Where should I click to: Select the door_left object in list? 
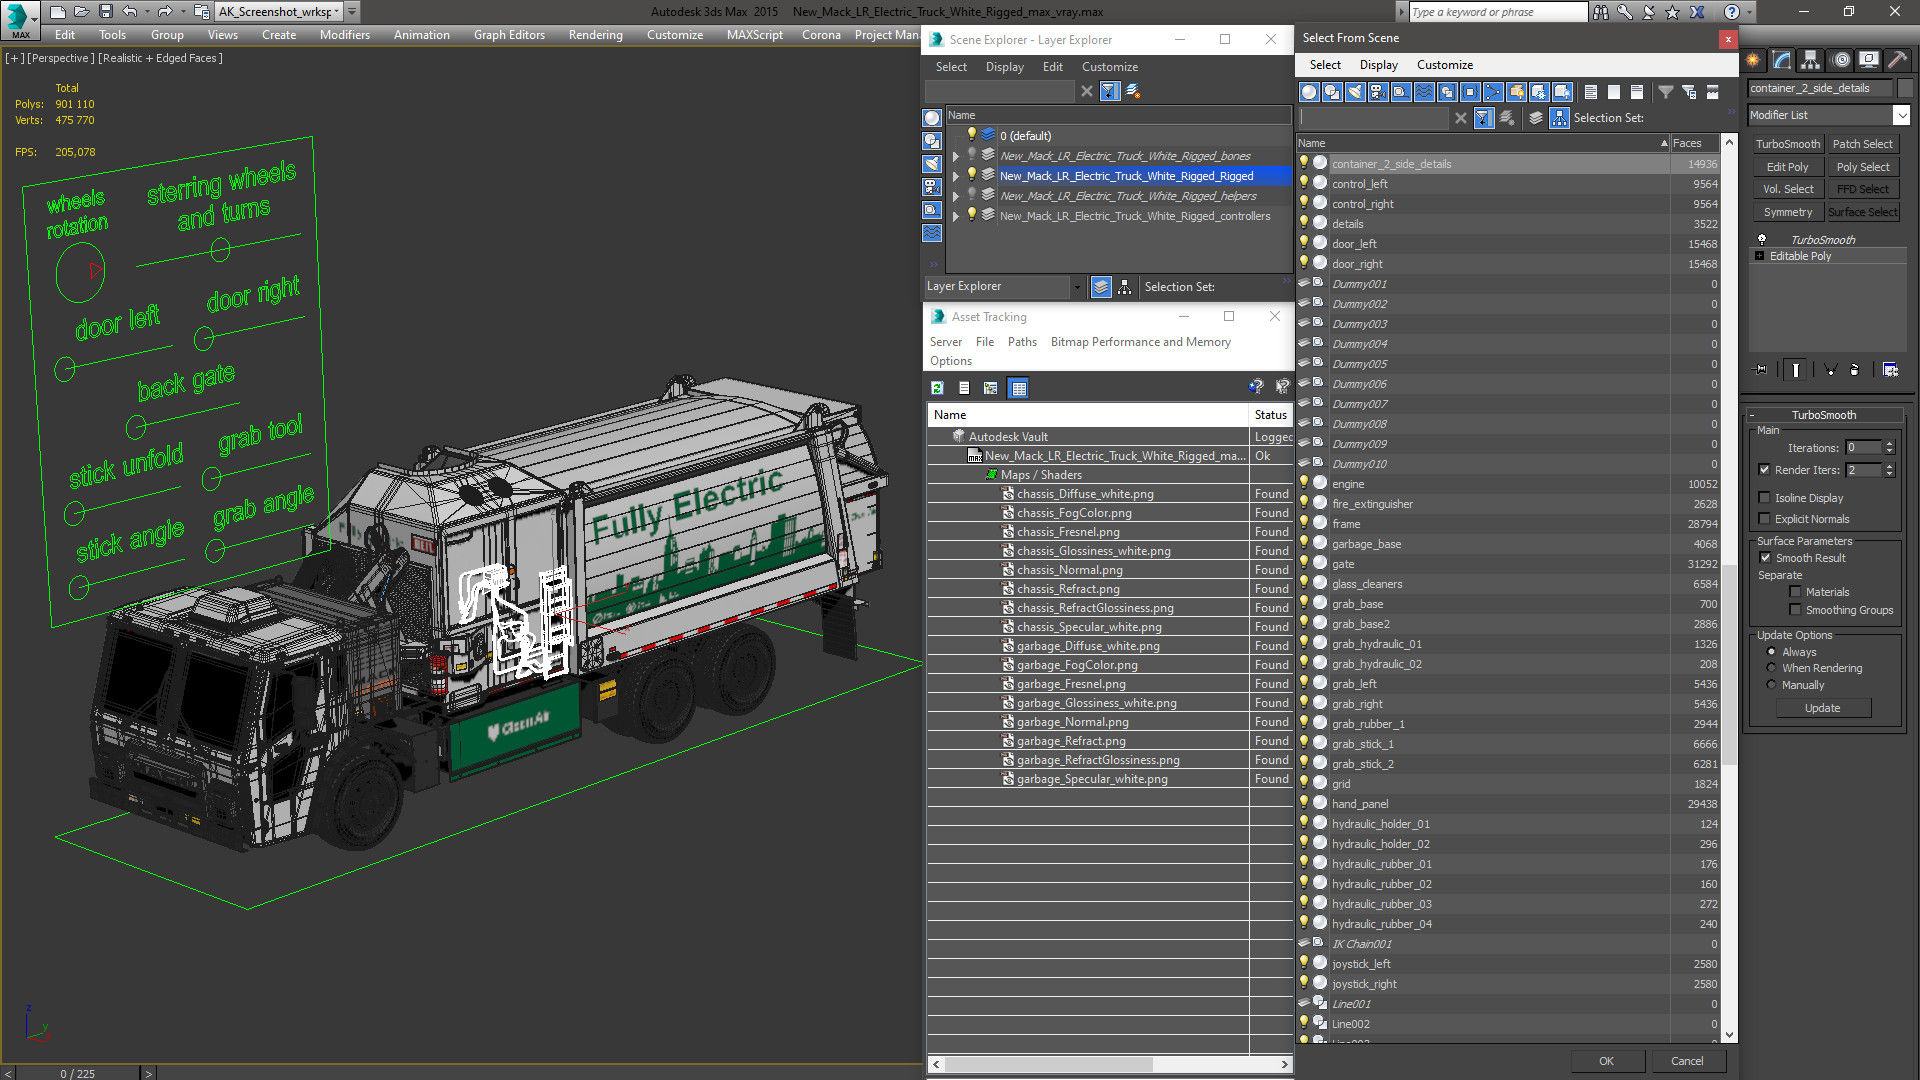(x=1354, y=244)
